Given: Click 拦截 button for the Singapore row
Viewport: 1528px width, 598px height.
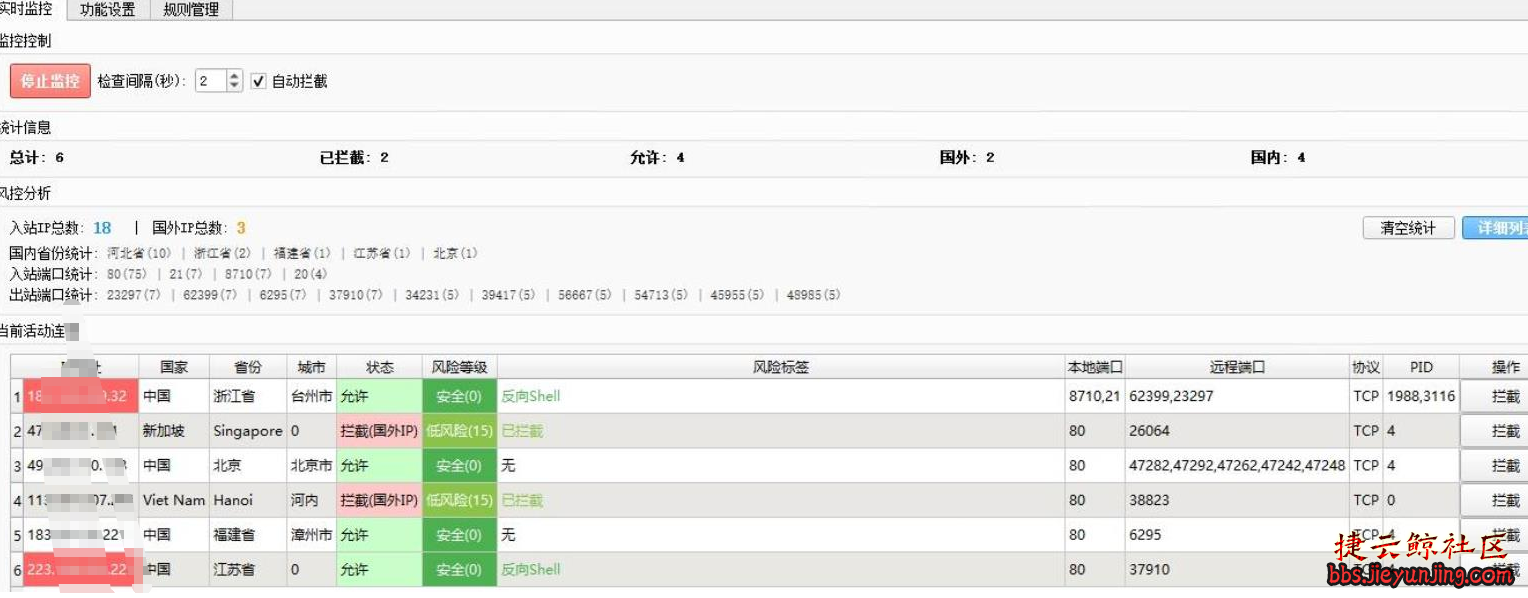Looking at the screenshot, I should [1494, 431].
